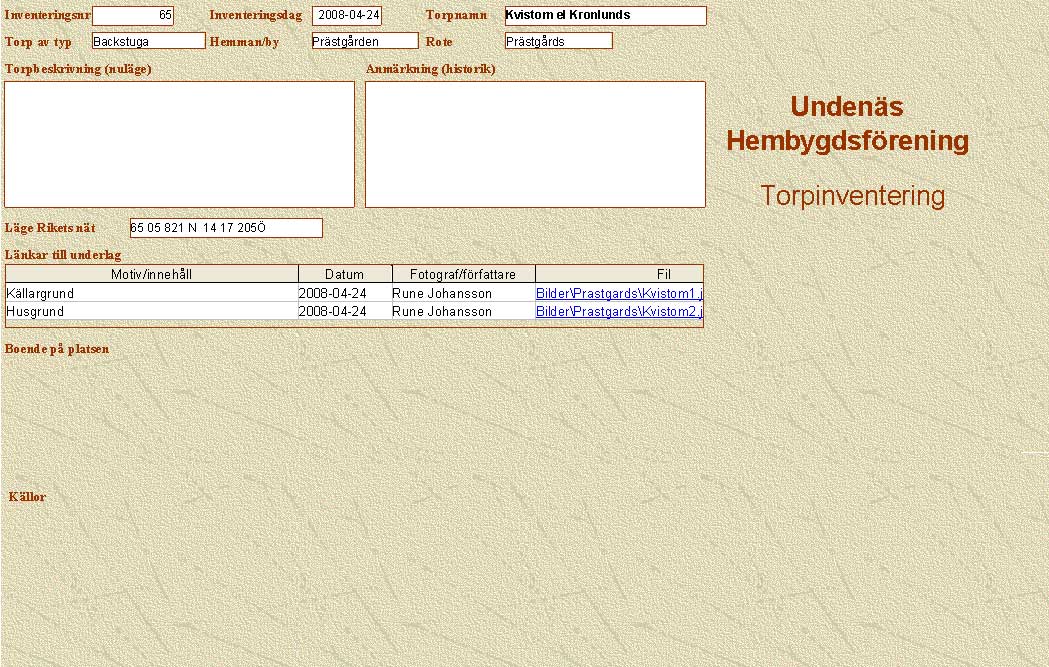Select the Källargrund cell in the table
Screen dimensions: 1049x667
pos(41,294)
